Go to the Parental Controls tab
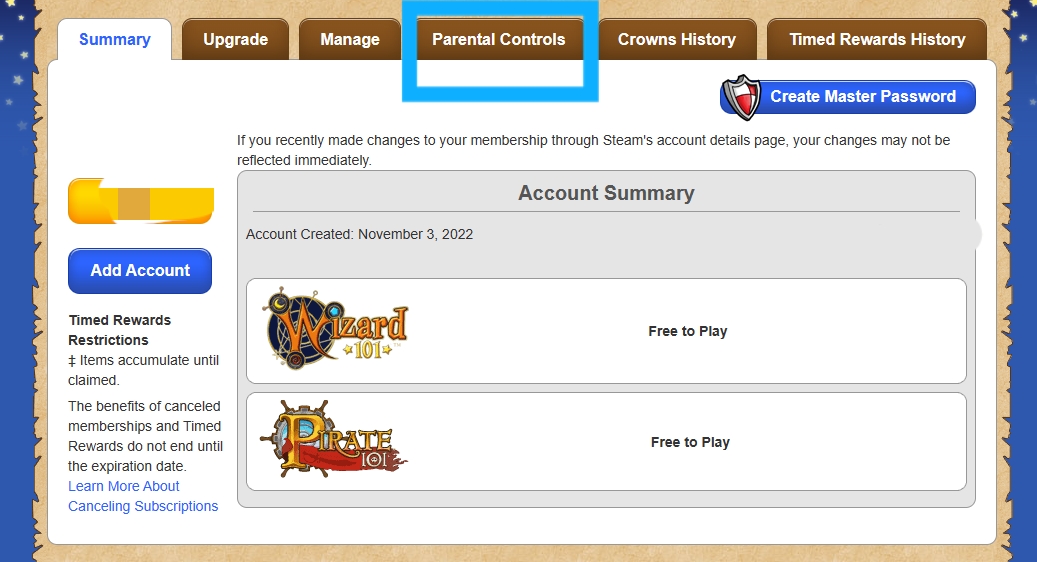 coord(499,40)
